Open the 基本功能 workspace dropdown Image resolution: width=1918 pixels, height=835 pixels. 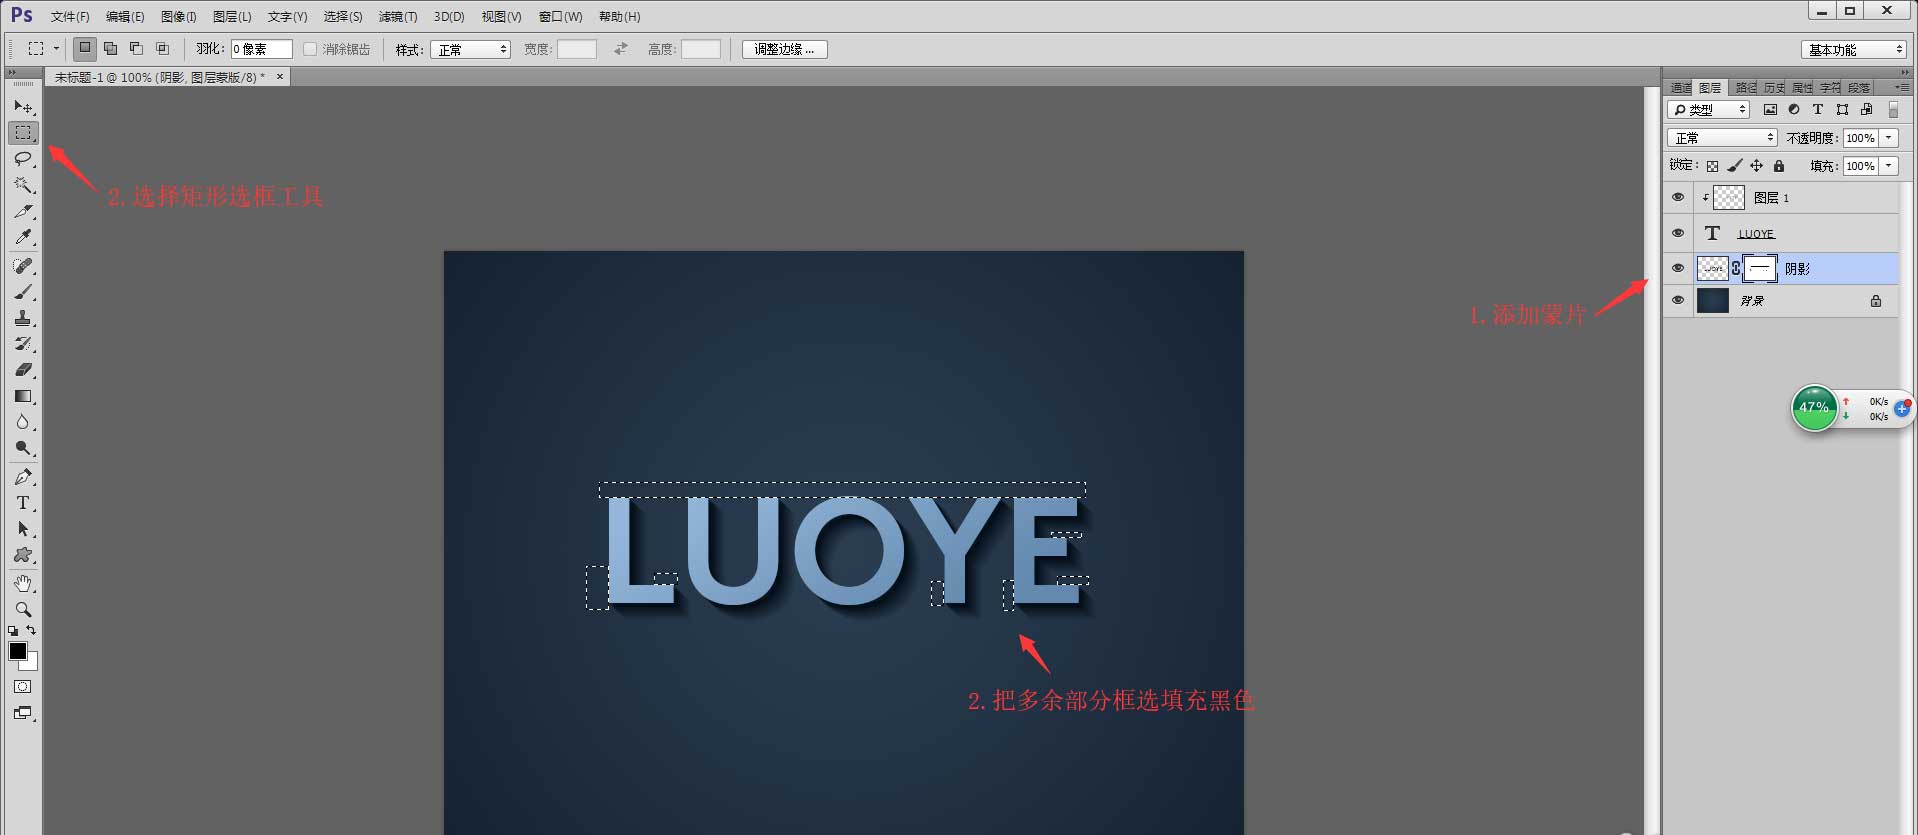click(1854, 49)
